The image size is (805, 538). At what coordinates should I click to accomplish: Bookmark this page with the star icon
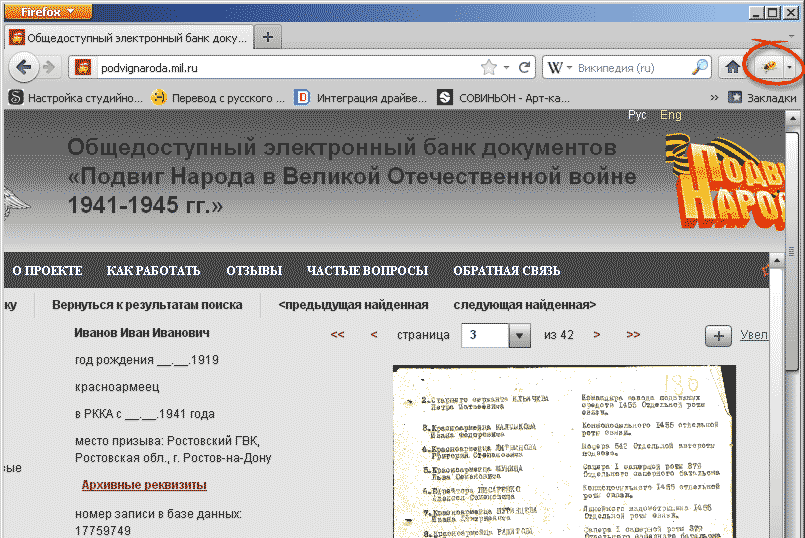[x=489, y=68]
